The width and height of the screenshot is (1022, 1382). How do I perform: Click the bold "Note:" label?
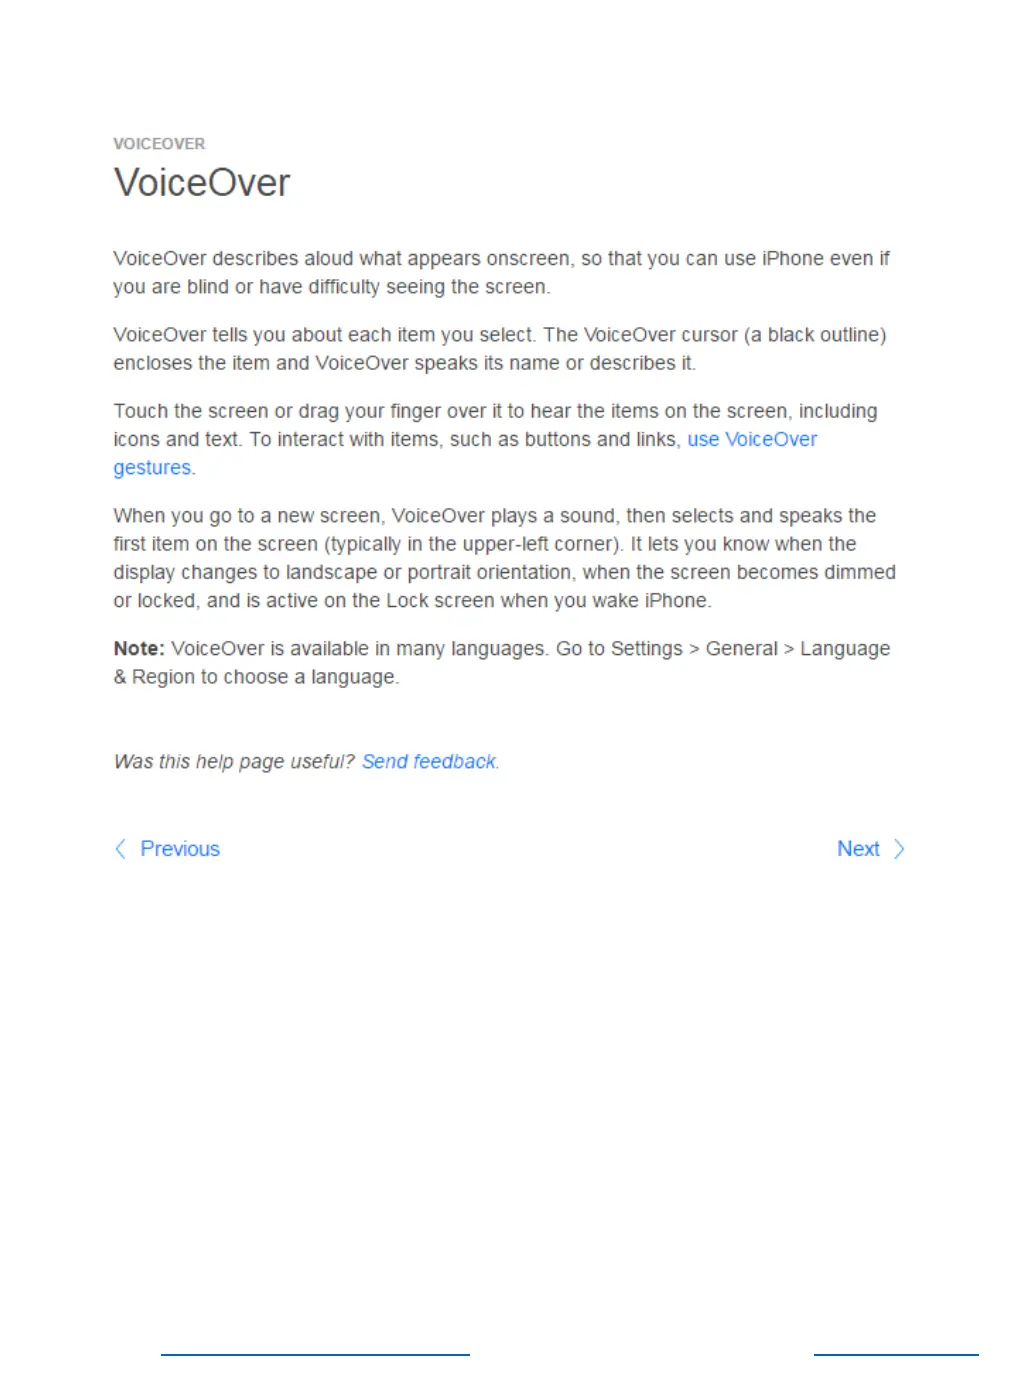pyautogui.click(x=139, y=649)
